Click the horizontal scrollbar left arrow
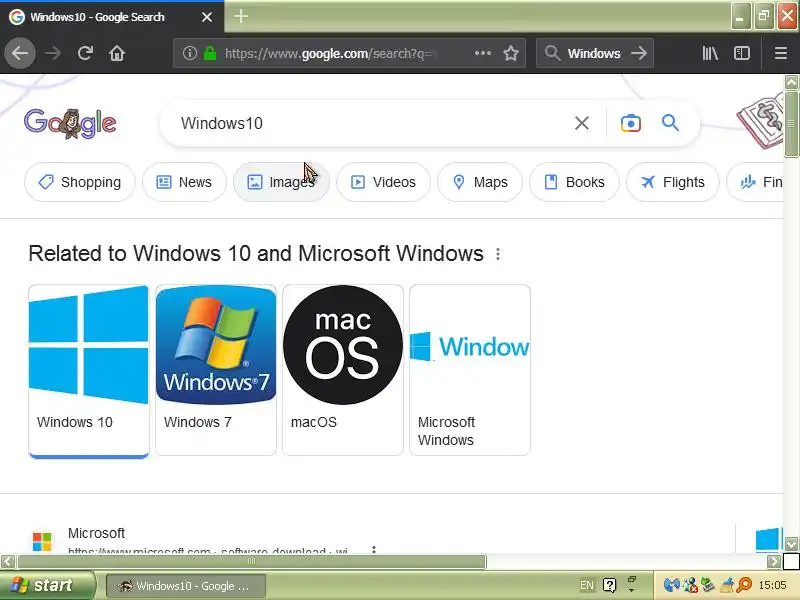Image resolution: width=800 pixels, height=600 pixels. 8,562
